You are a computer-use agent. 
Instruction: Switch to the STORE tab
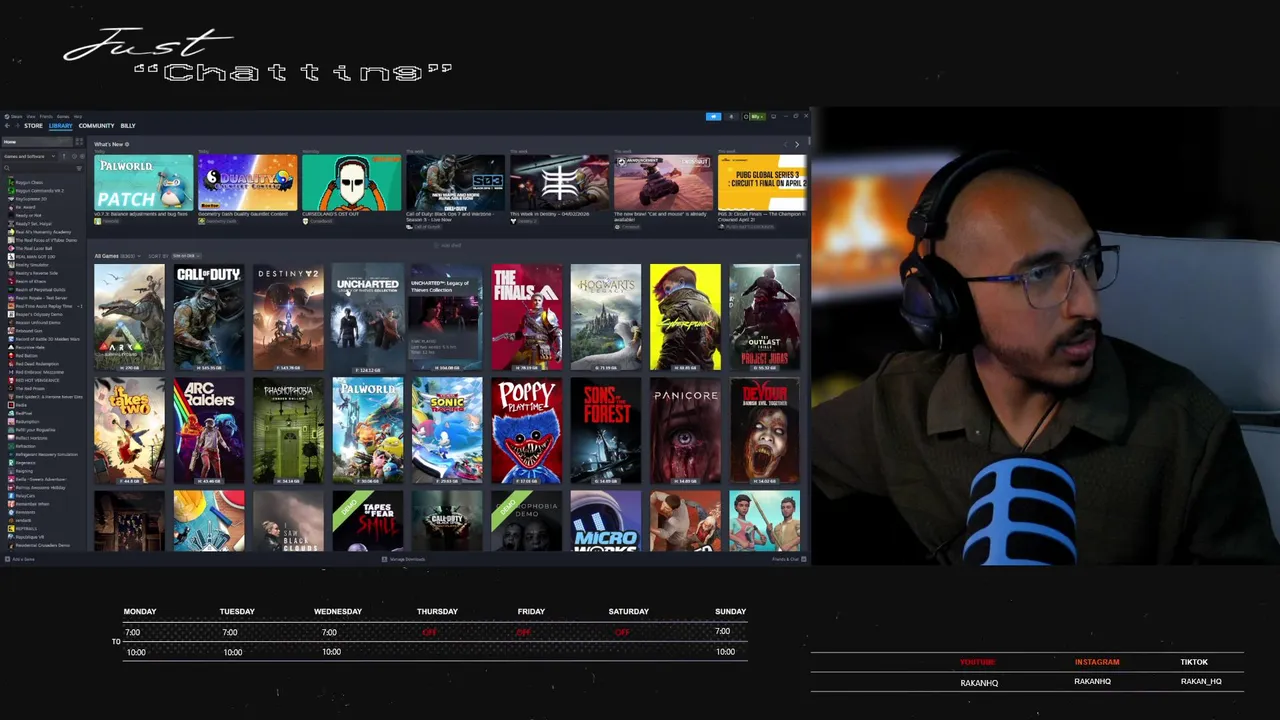point(33,126)
